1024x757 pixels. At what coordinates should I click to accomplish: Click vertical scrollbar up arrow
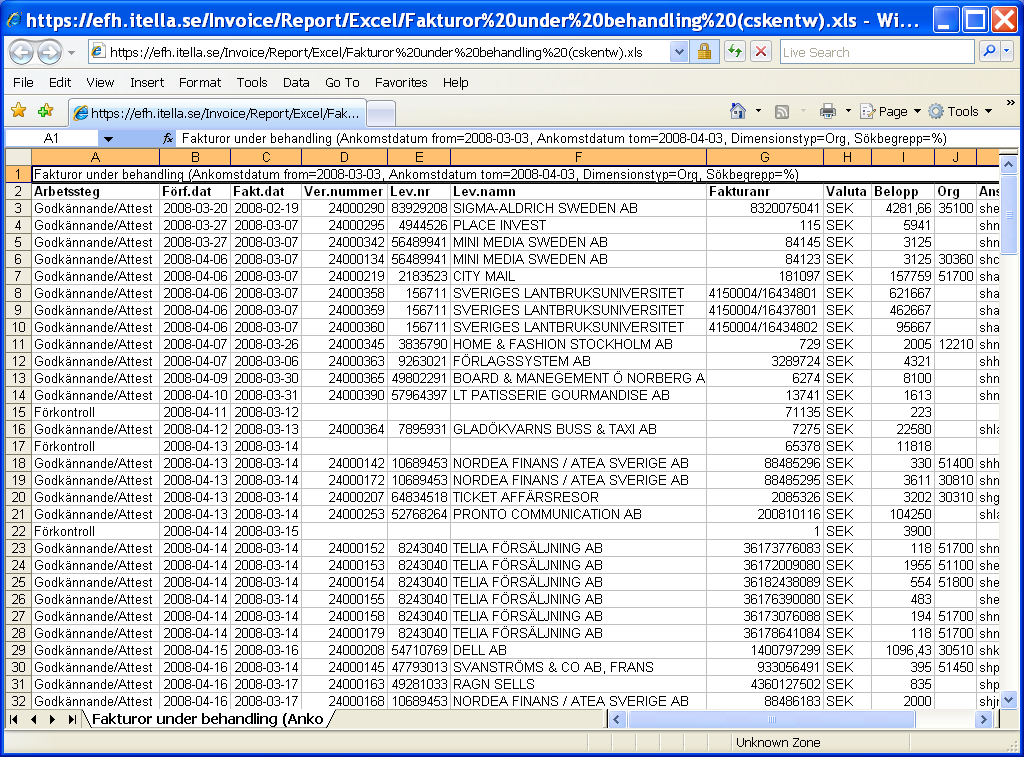(x=1009, y=165)
